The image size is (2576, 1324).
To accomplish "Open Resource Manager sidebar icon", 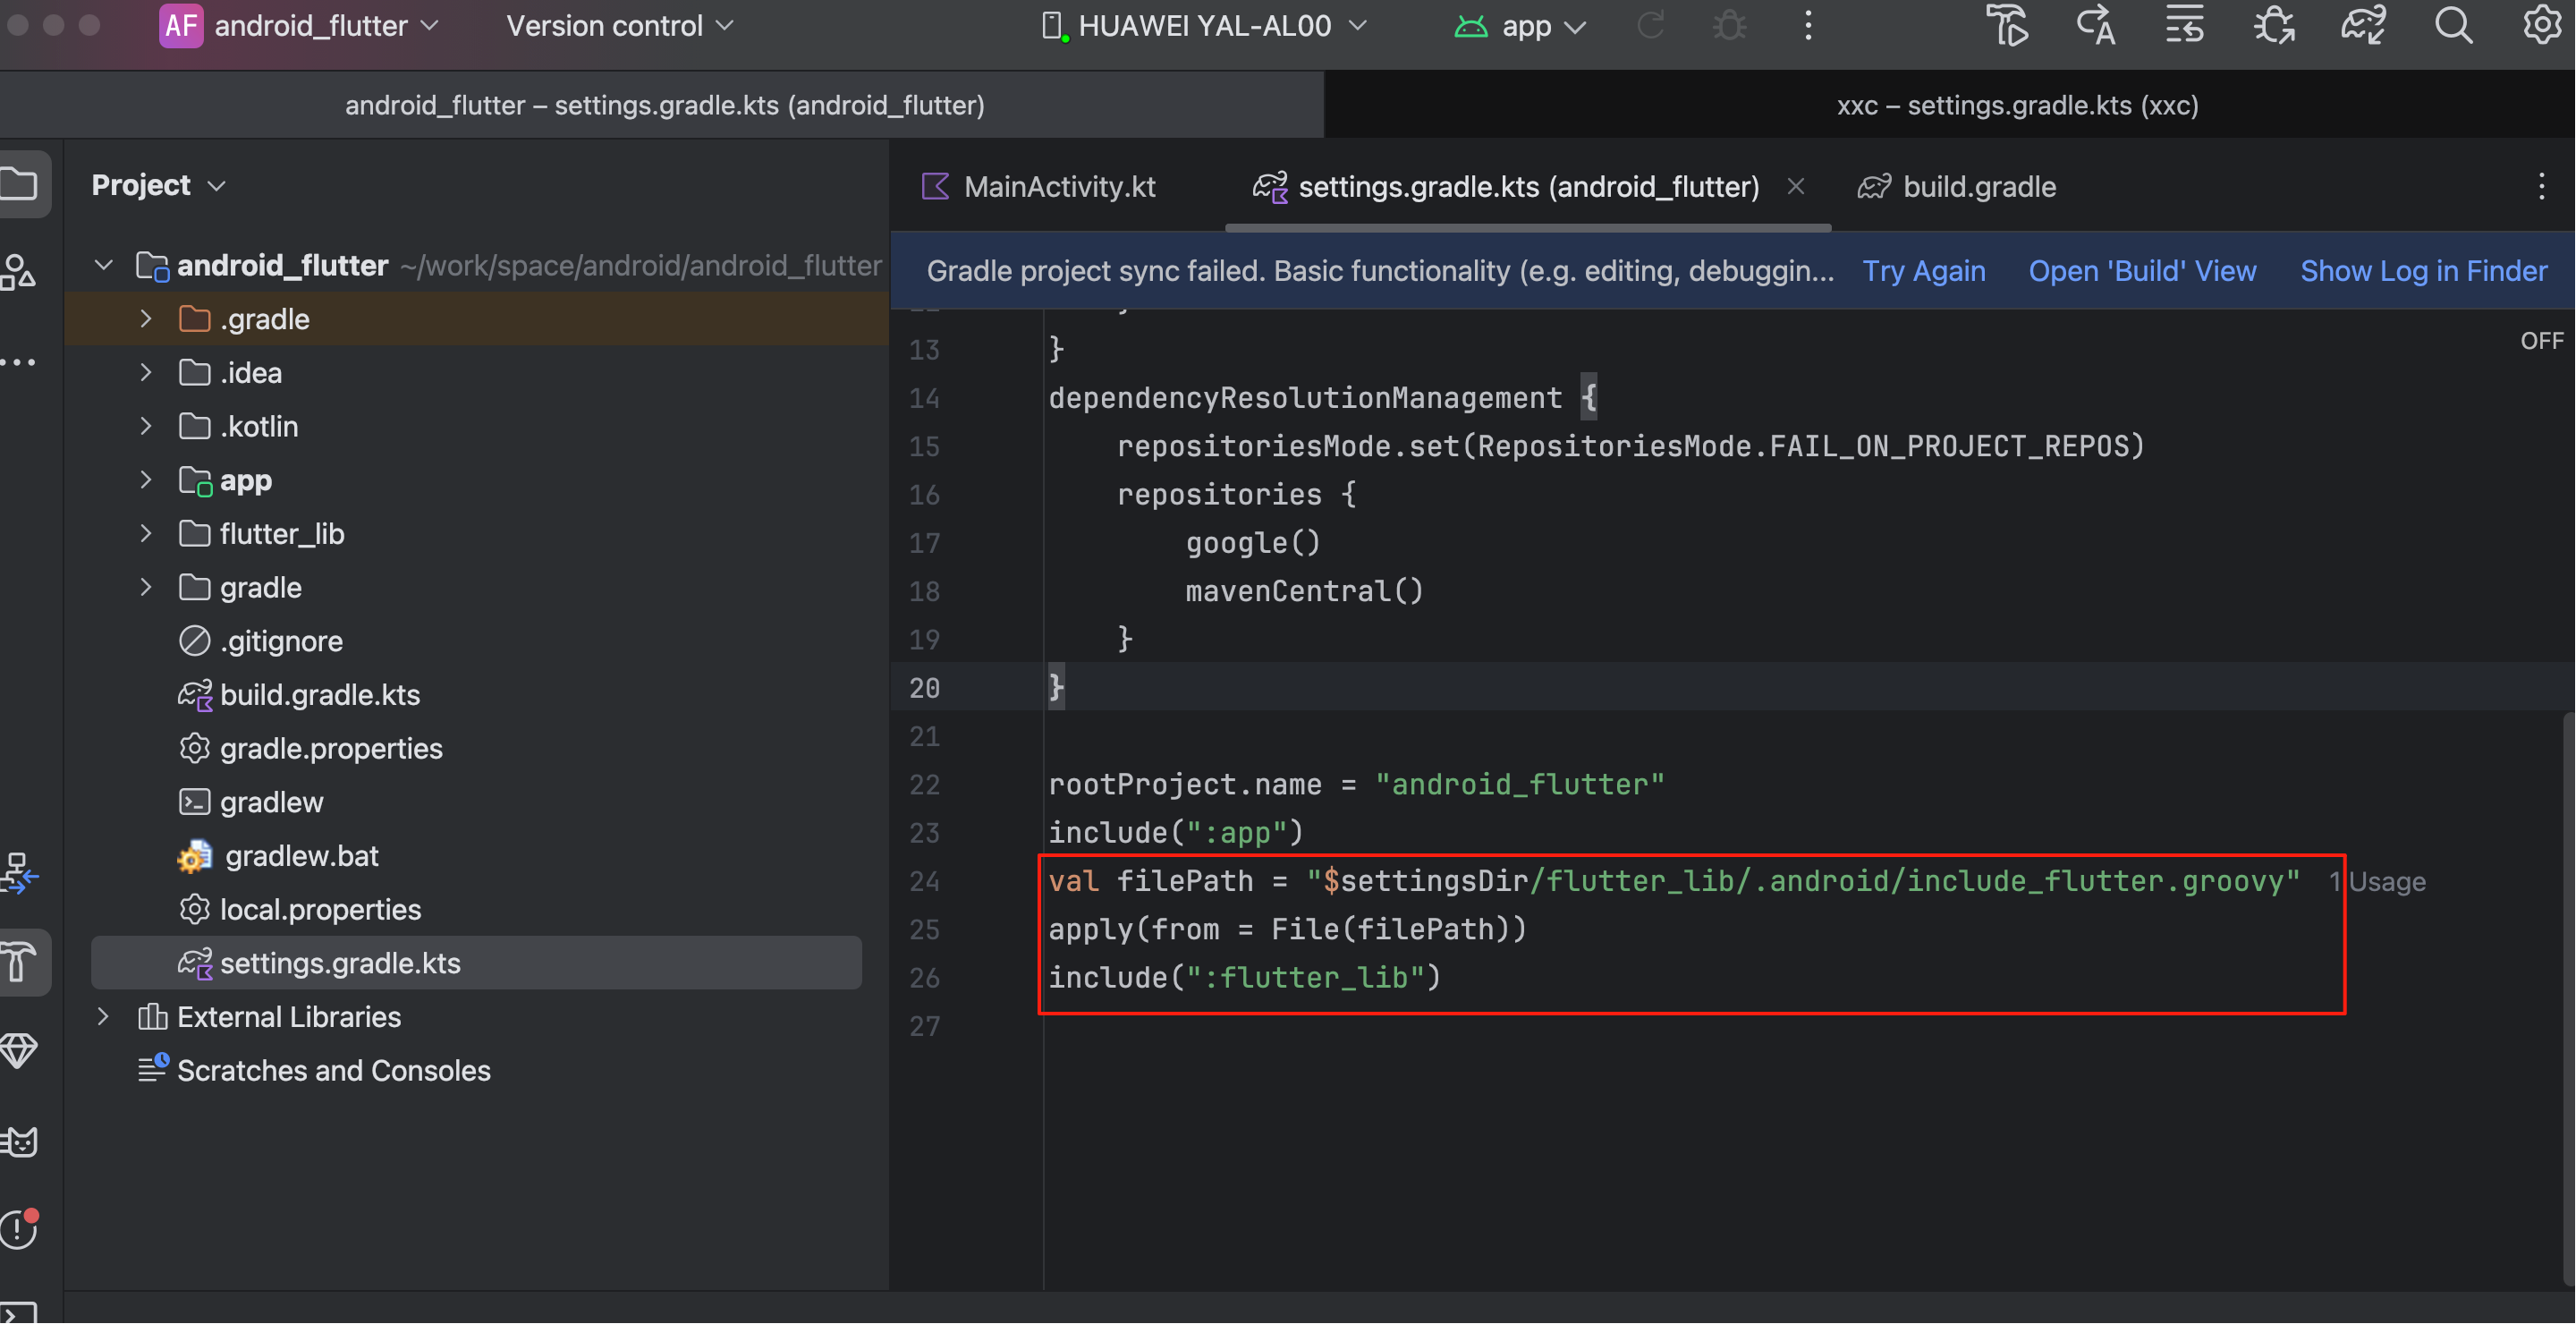I will tap(20, 271).
